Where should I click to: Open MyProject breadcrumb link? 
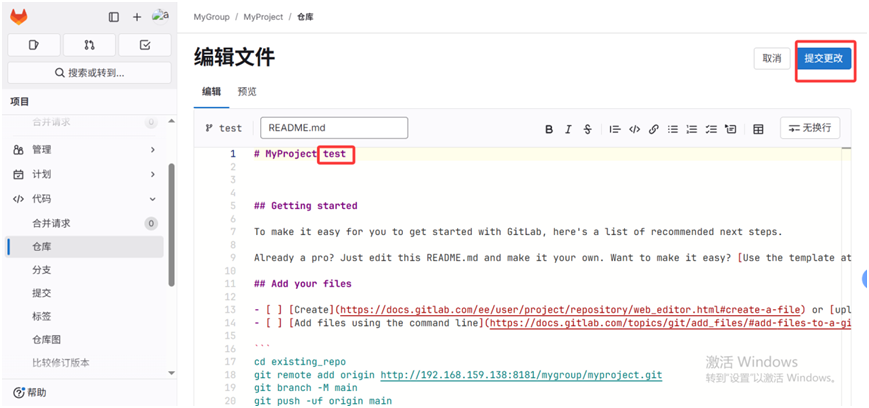tap(263, 17)
